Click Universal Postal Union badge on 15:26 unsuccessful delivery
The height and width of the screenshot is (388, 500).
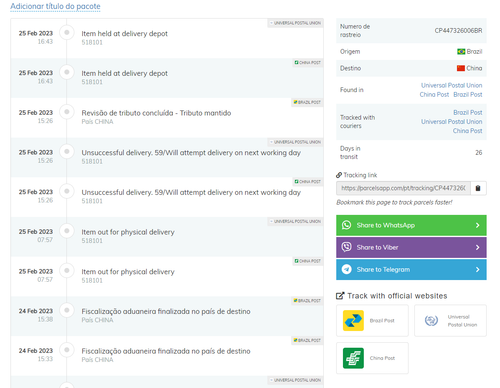click(x=295, y=142)
